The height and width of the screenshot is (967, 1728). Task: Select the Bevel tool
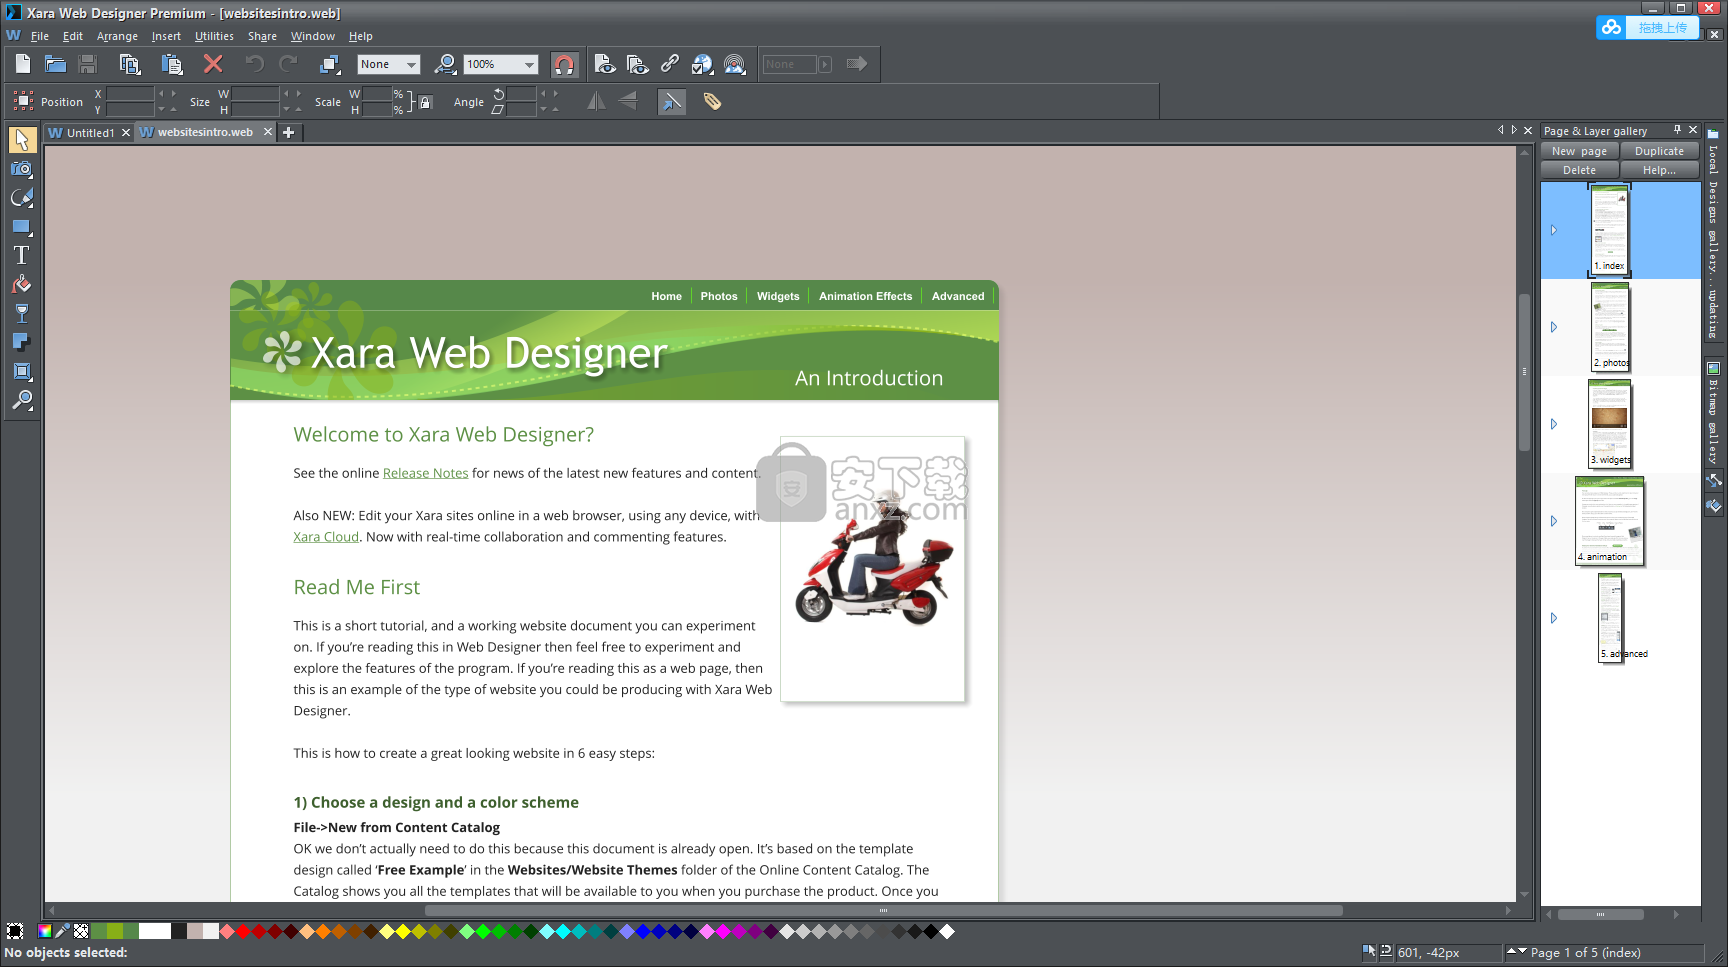[x=21, y=372]
